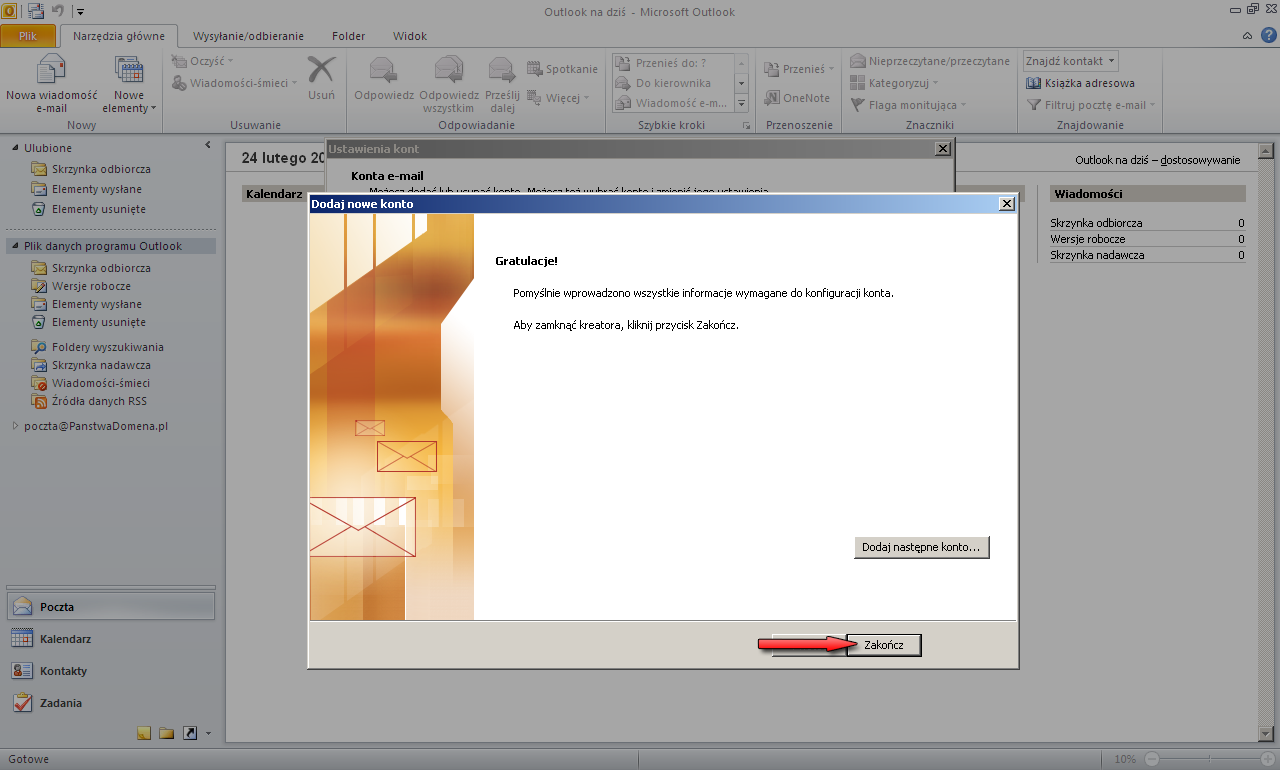1280x770 pixels.
Task: Select Skrzynka odbiorcza under Ulubione
Action: [x=101, y=168]
